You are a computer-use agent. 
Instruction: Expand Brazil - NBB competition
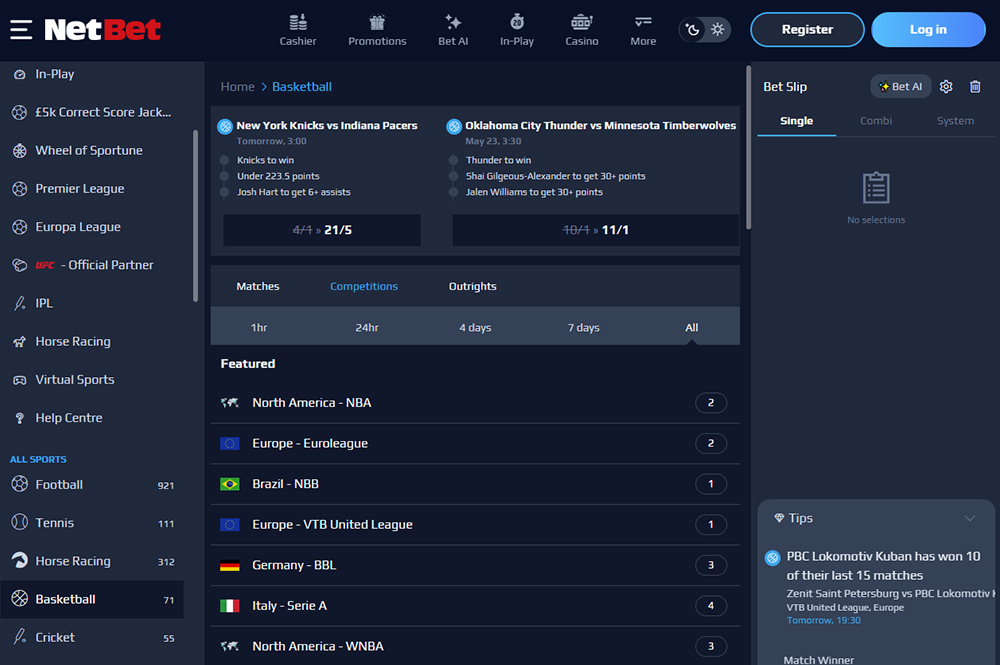click(475, 484)
